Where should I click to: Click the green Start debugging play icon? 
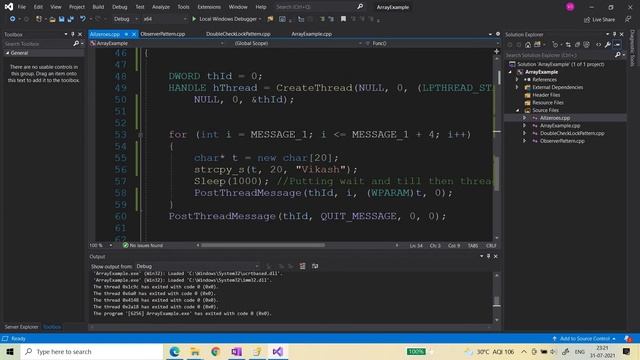pyautogui.click(x=194, y=19)
